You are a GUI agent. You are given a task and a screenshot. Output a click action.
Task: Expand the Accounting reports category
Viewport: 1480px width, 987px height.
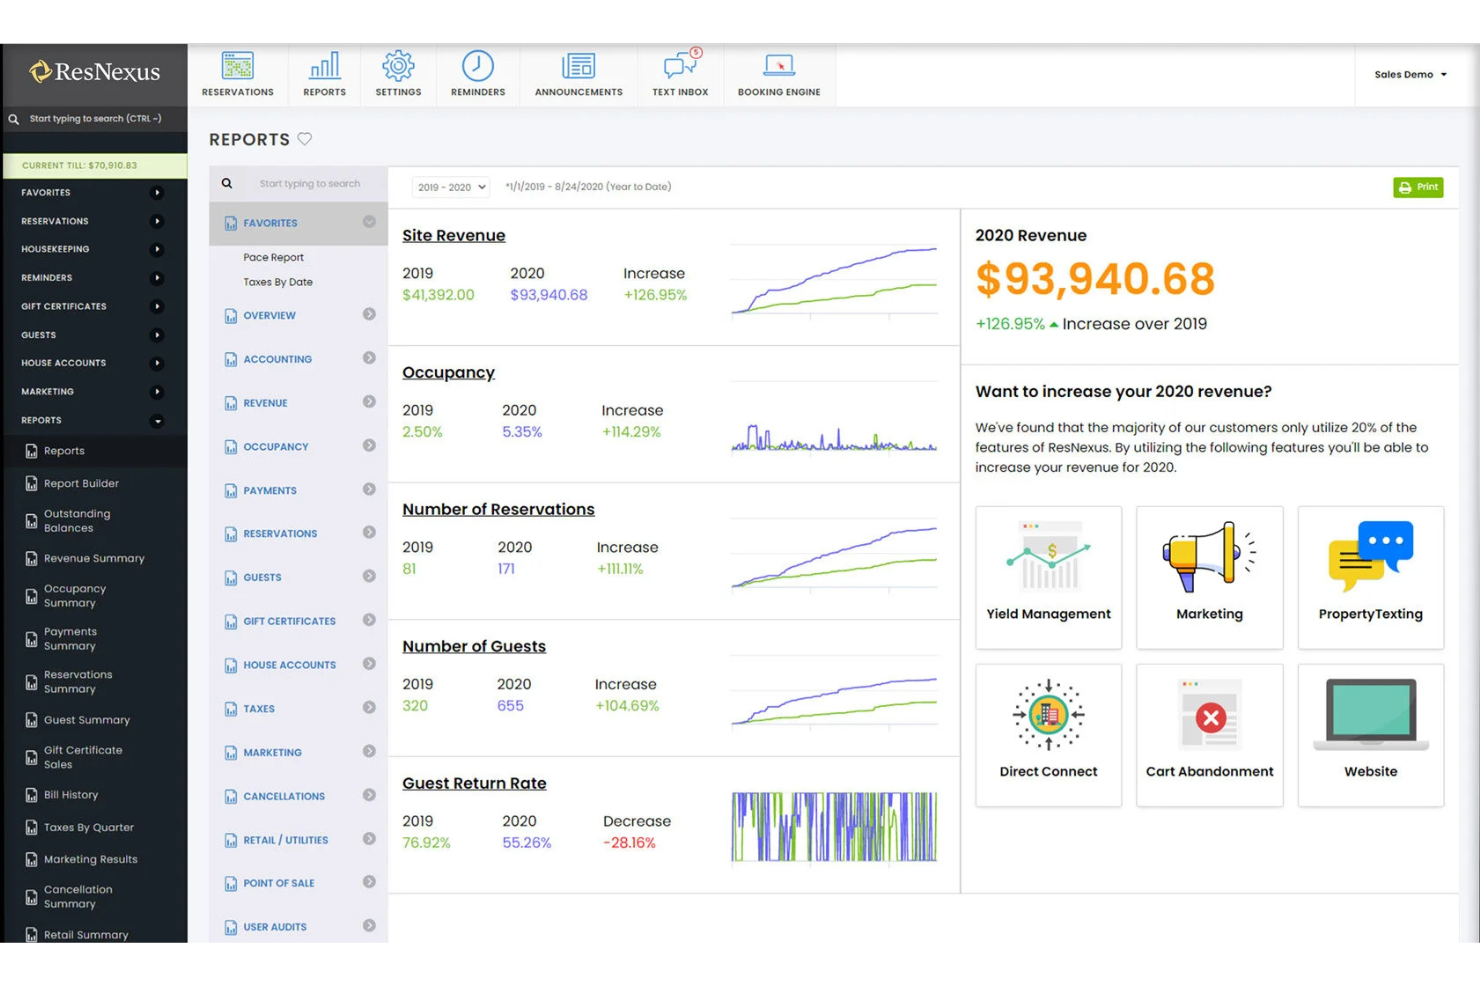coord(369,358)
